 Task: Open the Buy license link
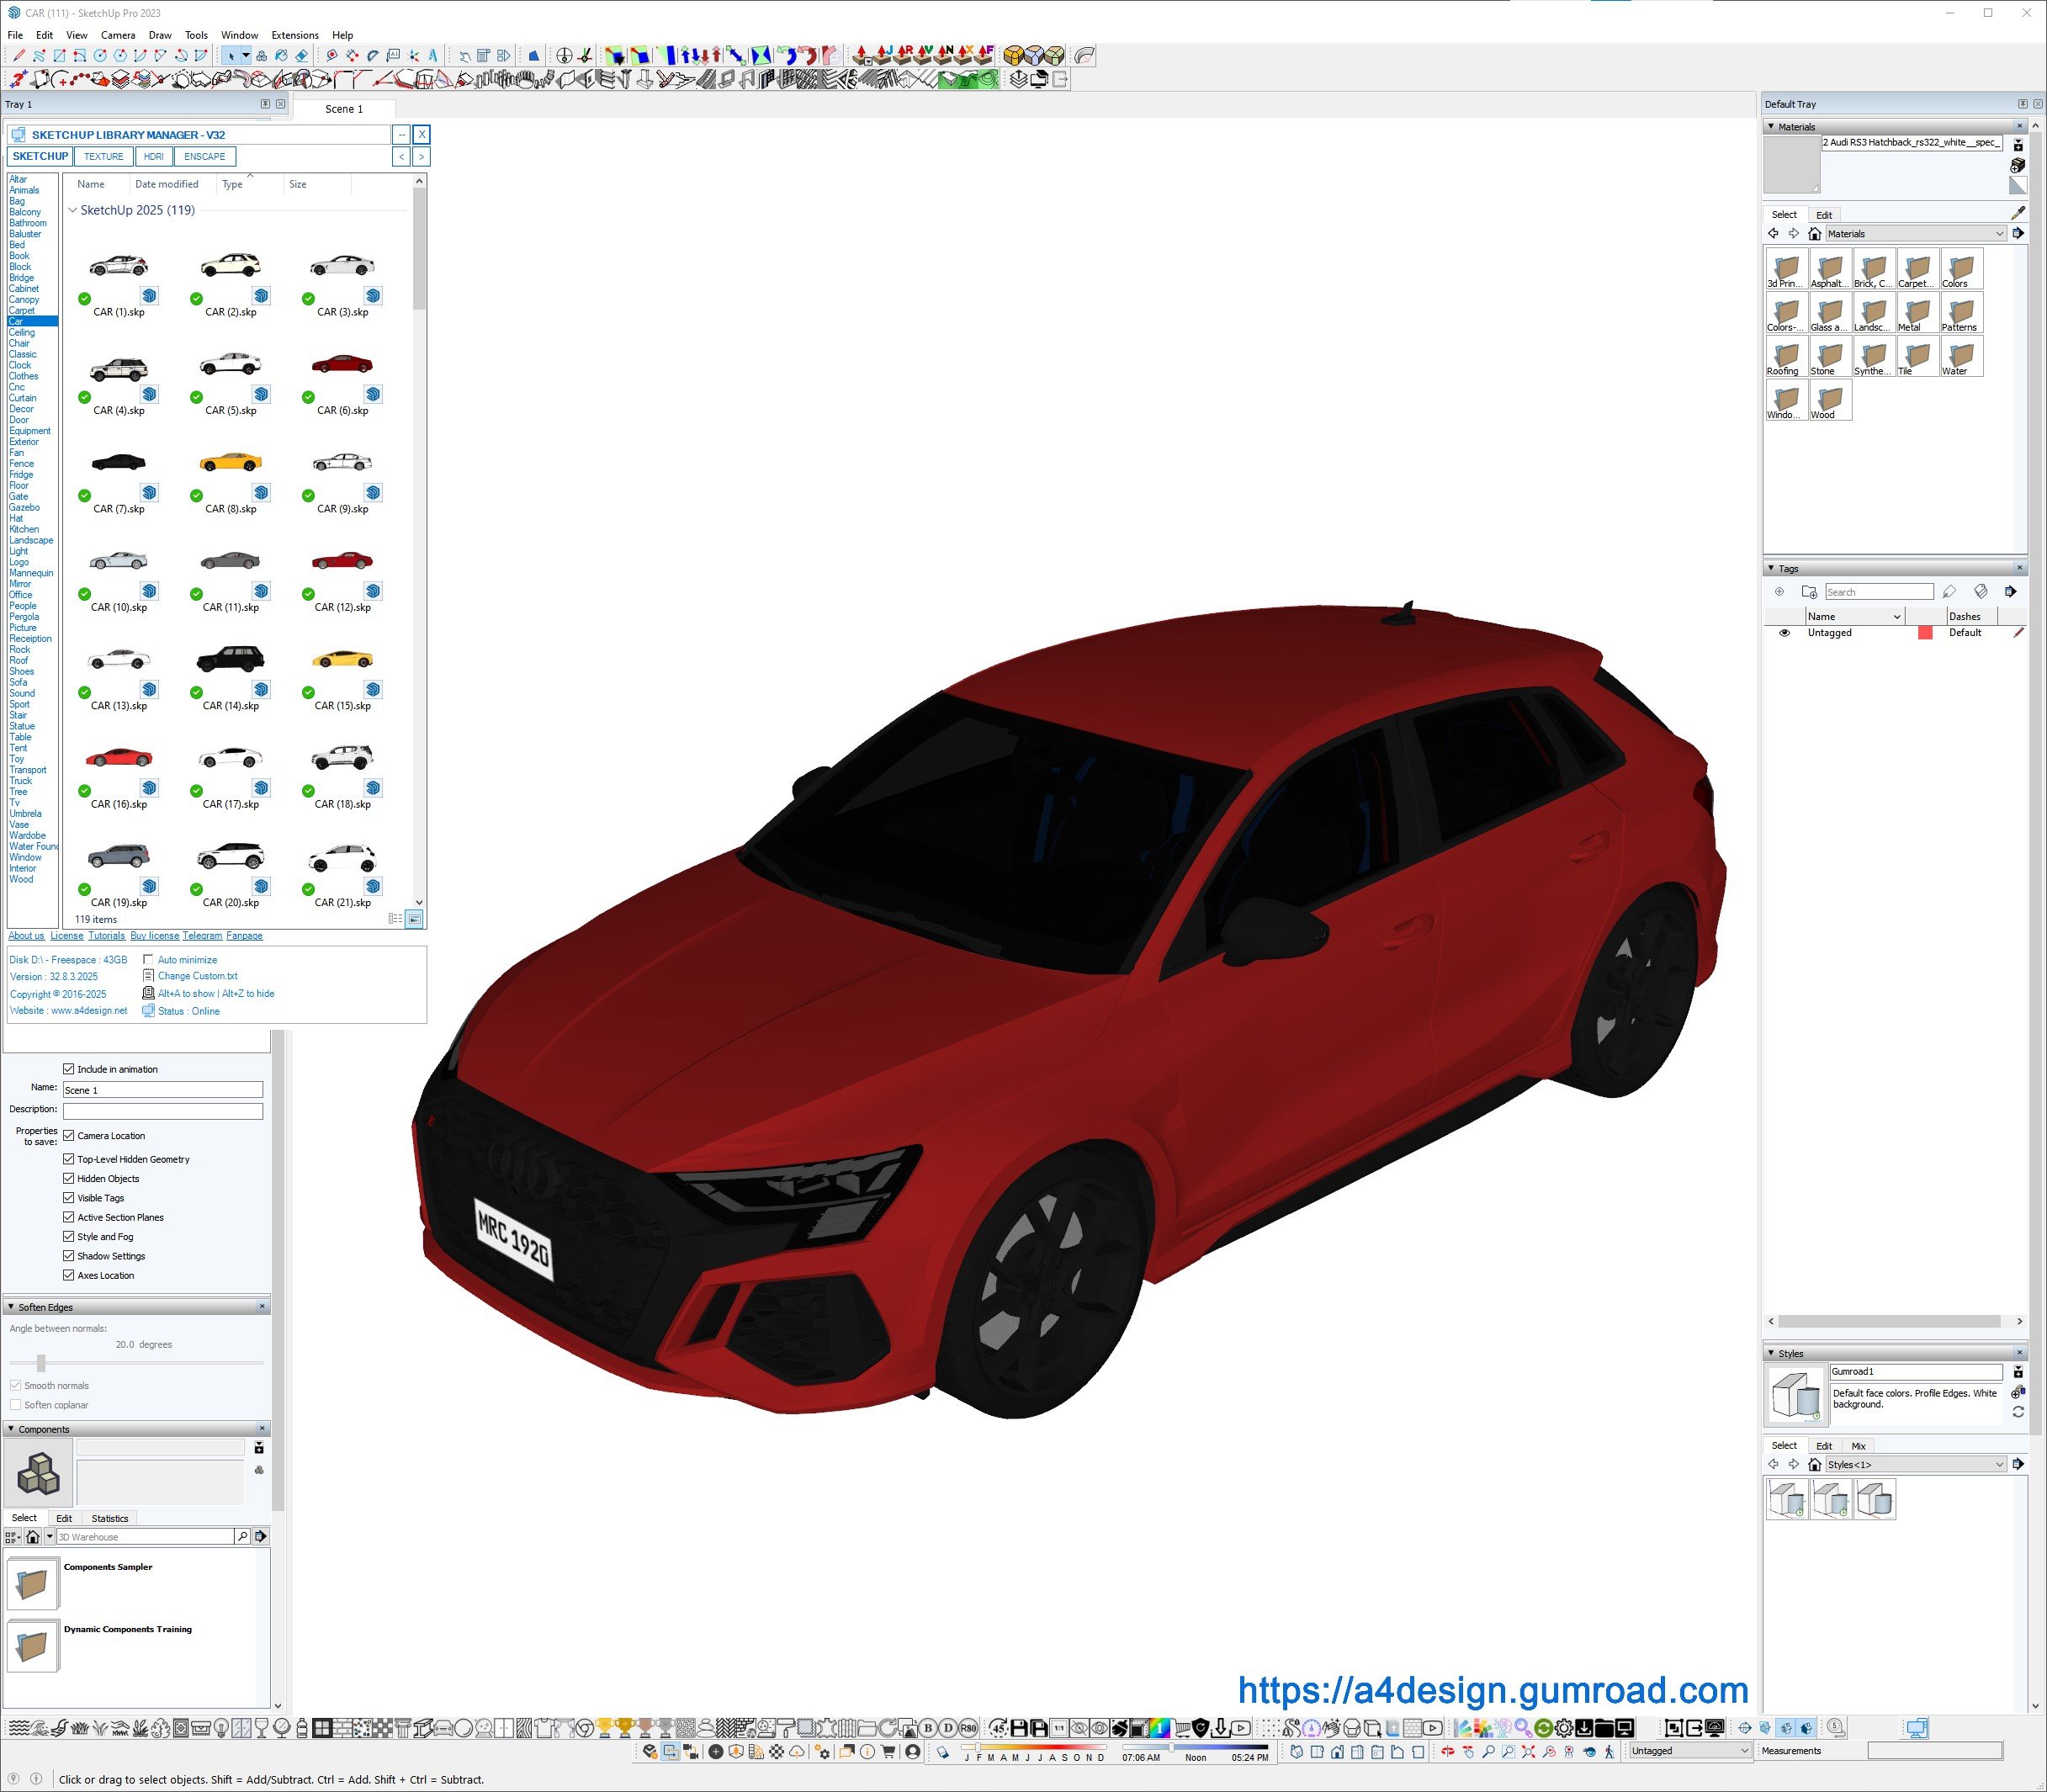154,936
